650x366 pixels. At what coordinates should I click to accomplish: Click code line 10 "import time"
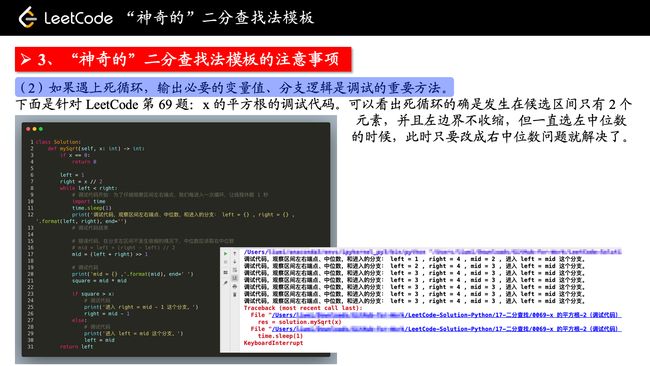pyautogui.click(x=88, y=201)
